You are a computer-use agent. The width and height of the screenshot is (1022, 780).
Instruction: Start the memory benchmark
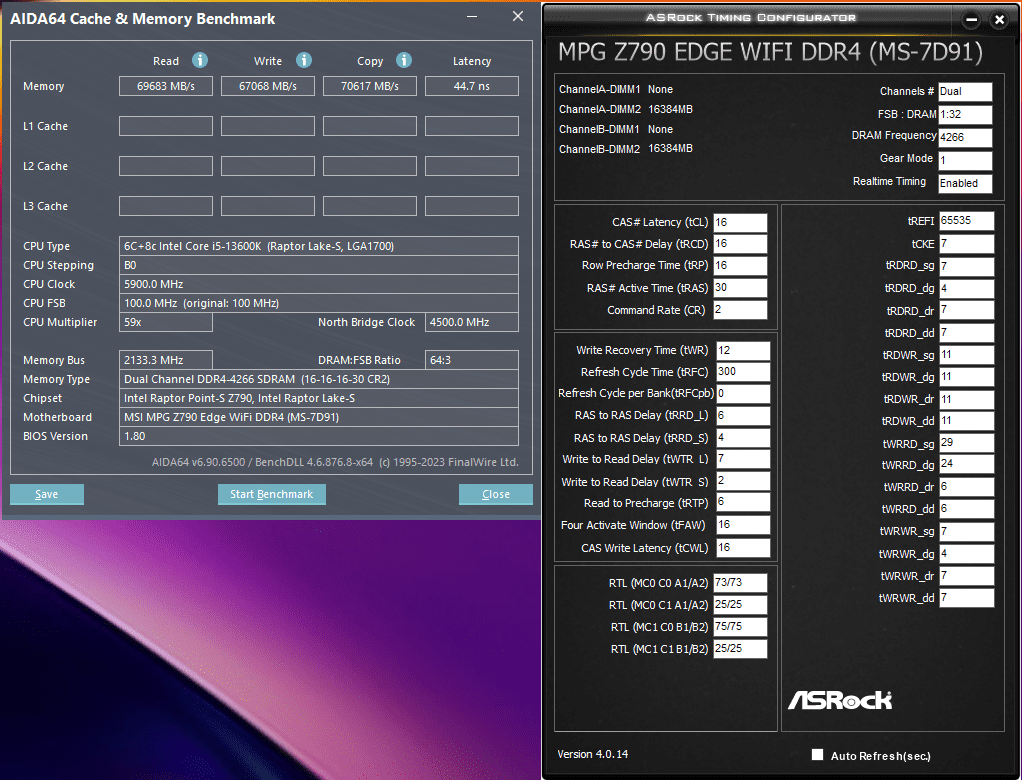(x=272, y=494)
